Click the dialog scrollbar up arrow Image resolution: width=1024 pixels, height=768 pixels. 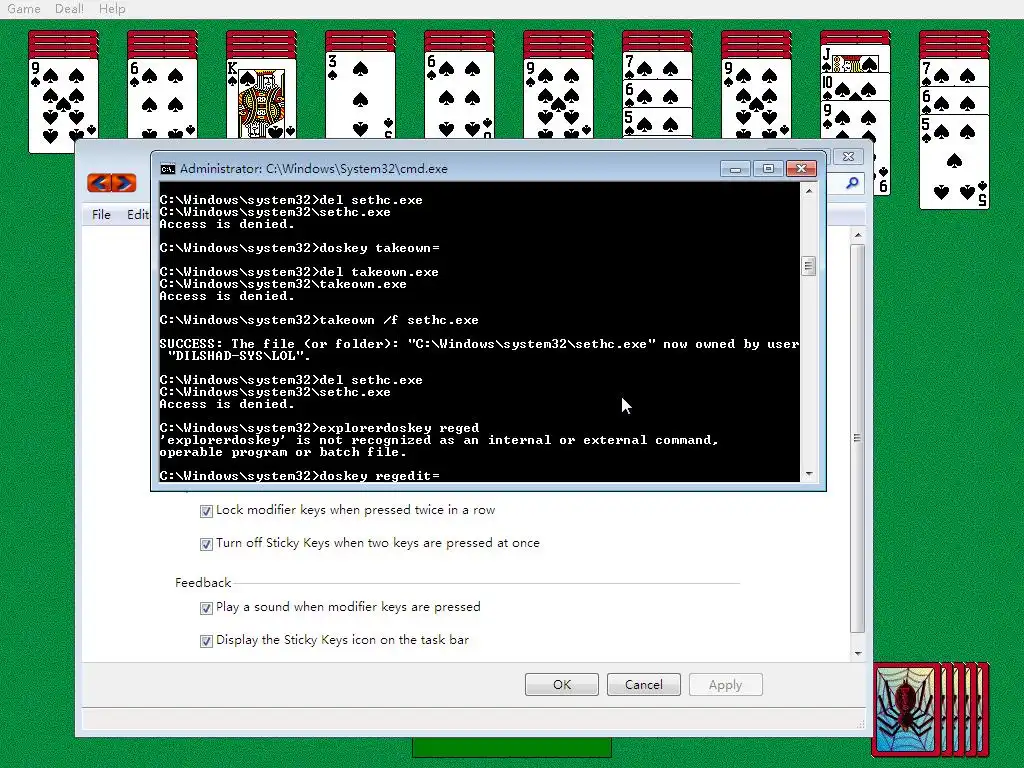[858, 235]
